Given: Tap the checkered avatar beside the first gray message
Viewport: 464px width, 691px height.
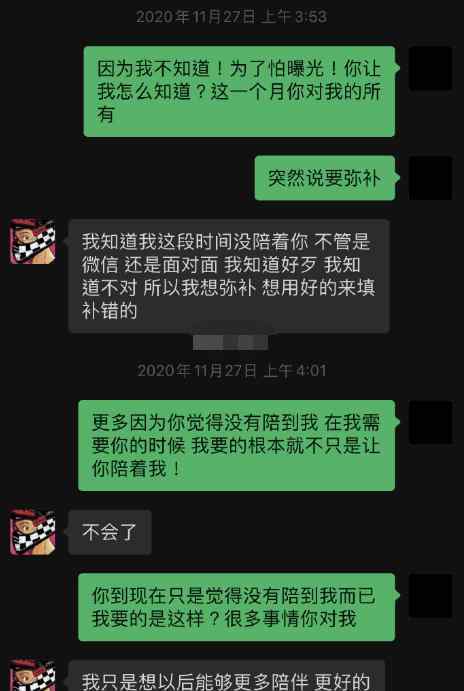Looking at the screenshot, I should tap(33, 241).
